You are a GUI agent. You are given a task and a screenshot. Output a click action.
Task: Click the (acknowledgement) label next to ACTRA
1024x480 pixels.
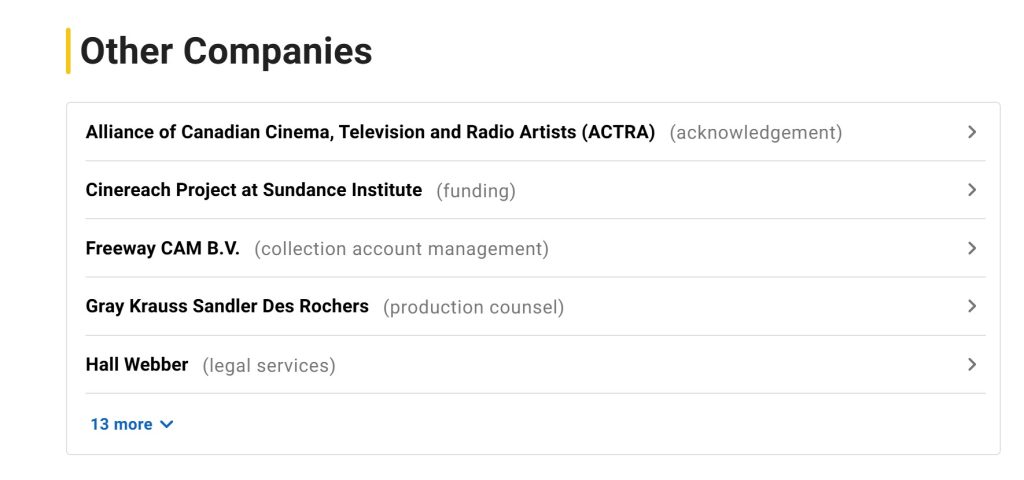tap(756, 132)
